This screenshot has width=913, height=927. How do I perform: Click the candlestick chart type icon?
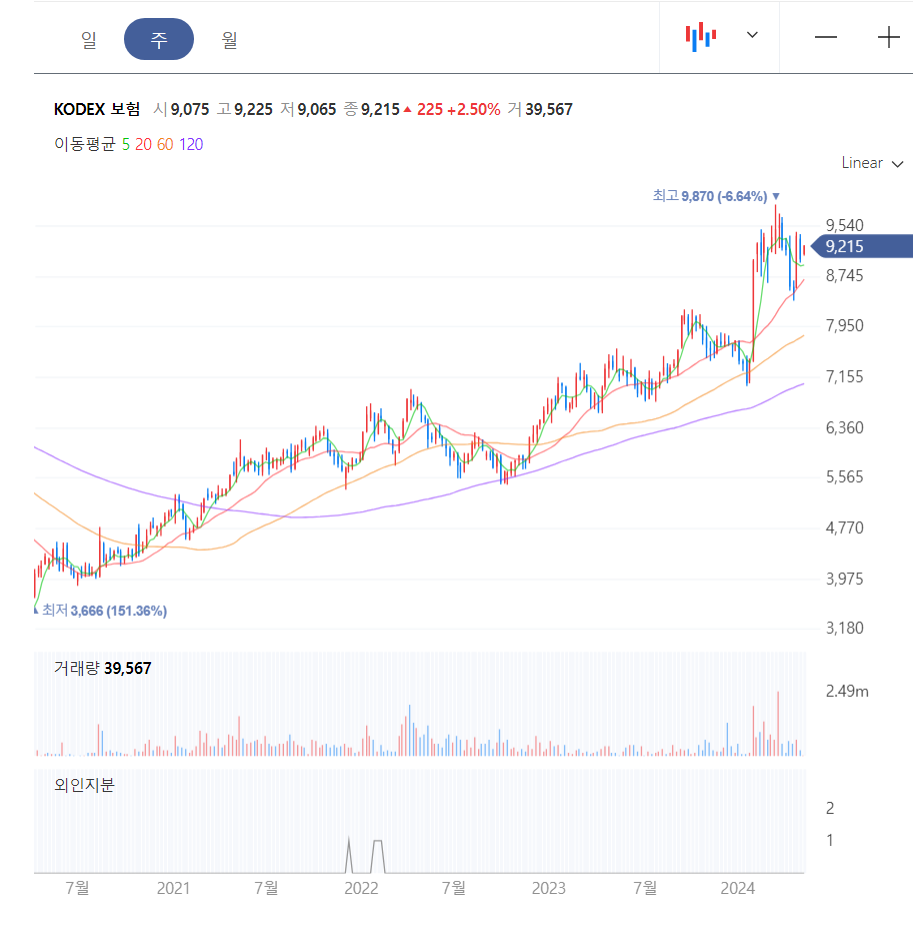(701, 37)
